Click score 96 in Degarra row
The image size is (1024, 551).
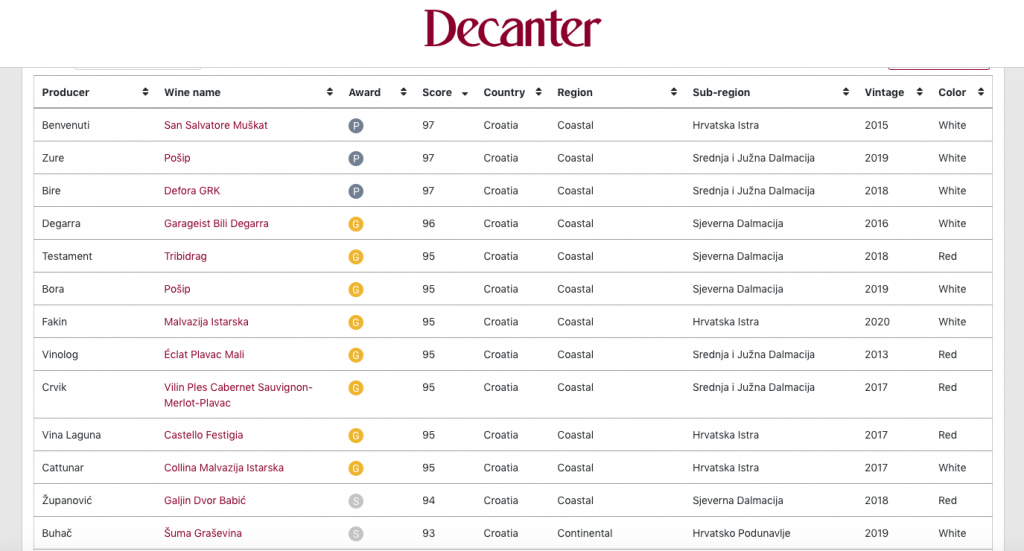click(x=428, y=223)
